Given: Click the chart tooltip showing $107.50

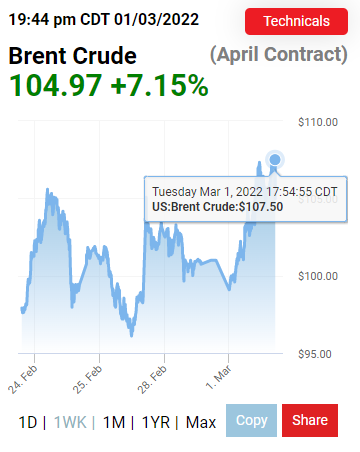Looking at the screenshot, I should (x=246, y=199).
